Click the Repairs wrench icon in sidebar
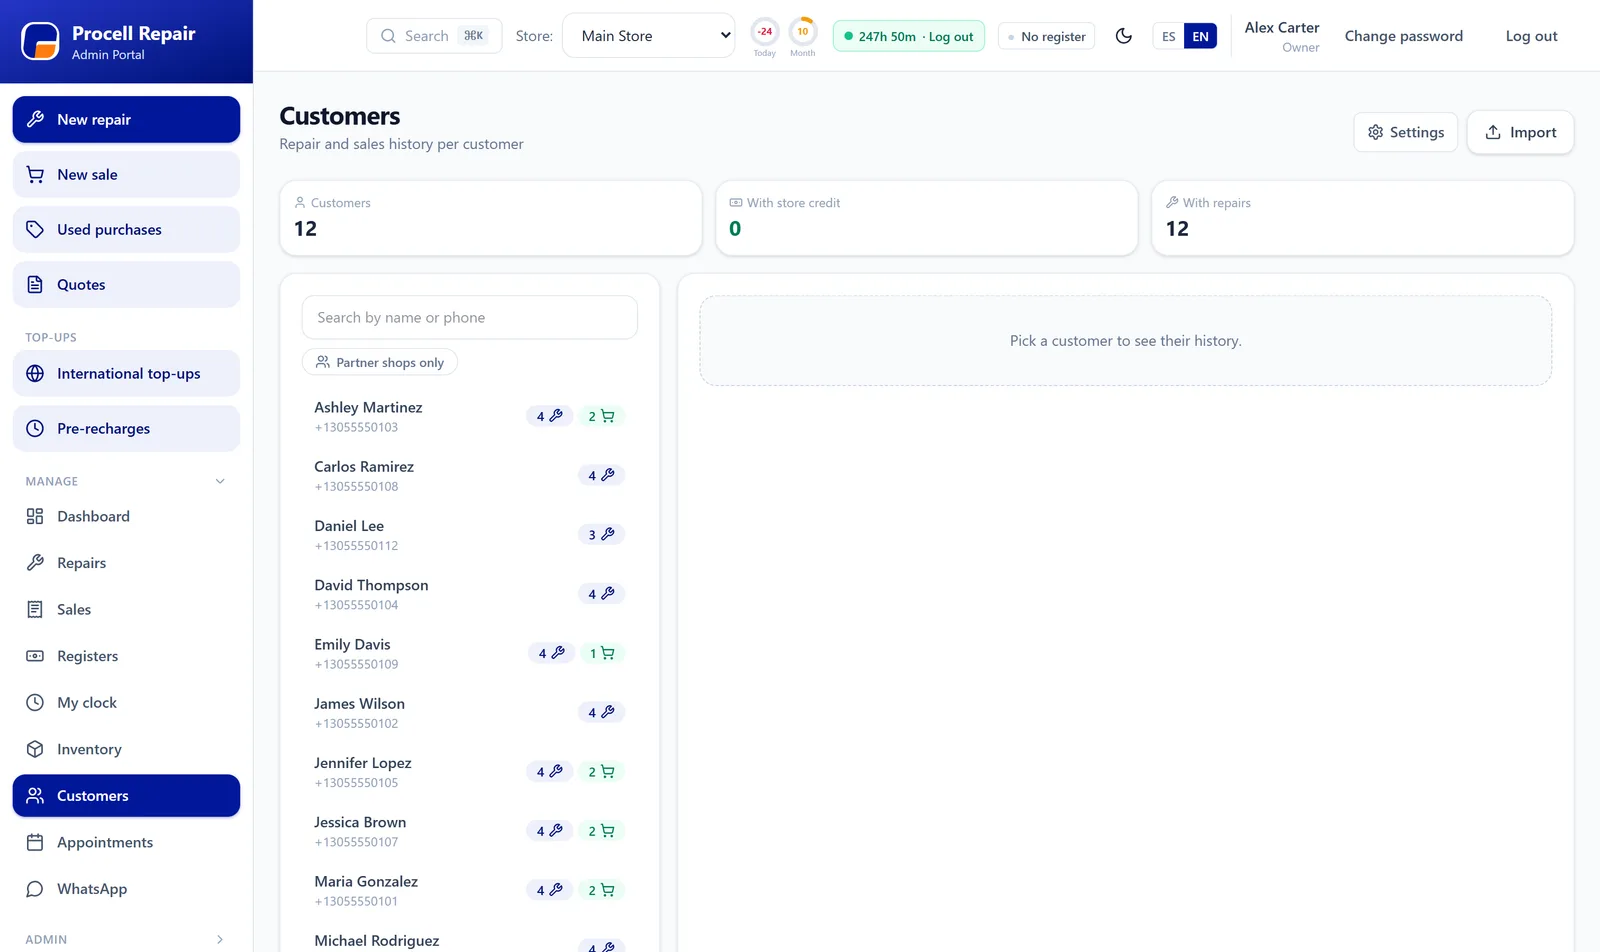Viewport: 1600px width, 952px height. pos(35,563)
